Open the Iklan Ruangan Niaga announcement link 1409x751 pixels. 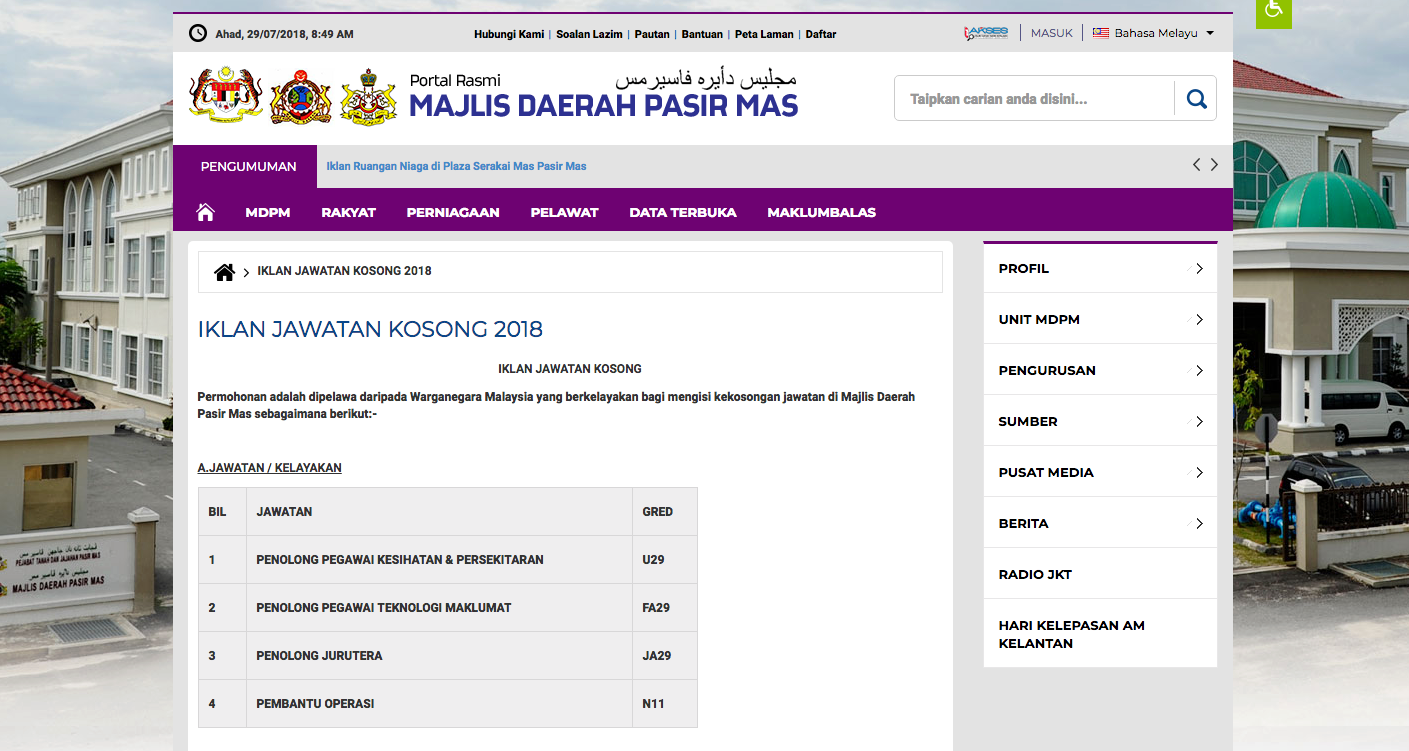(x=456, y=166)
